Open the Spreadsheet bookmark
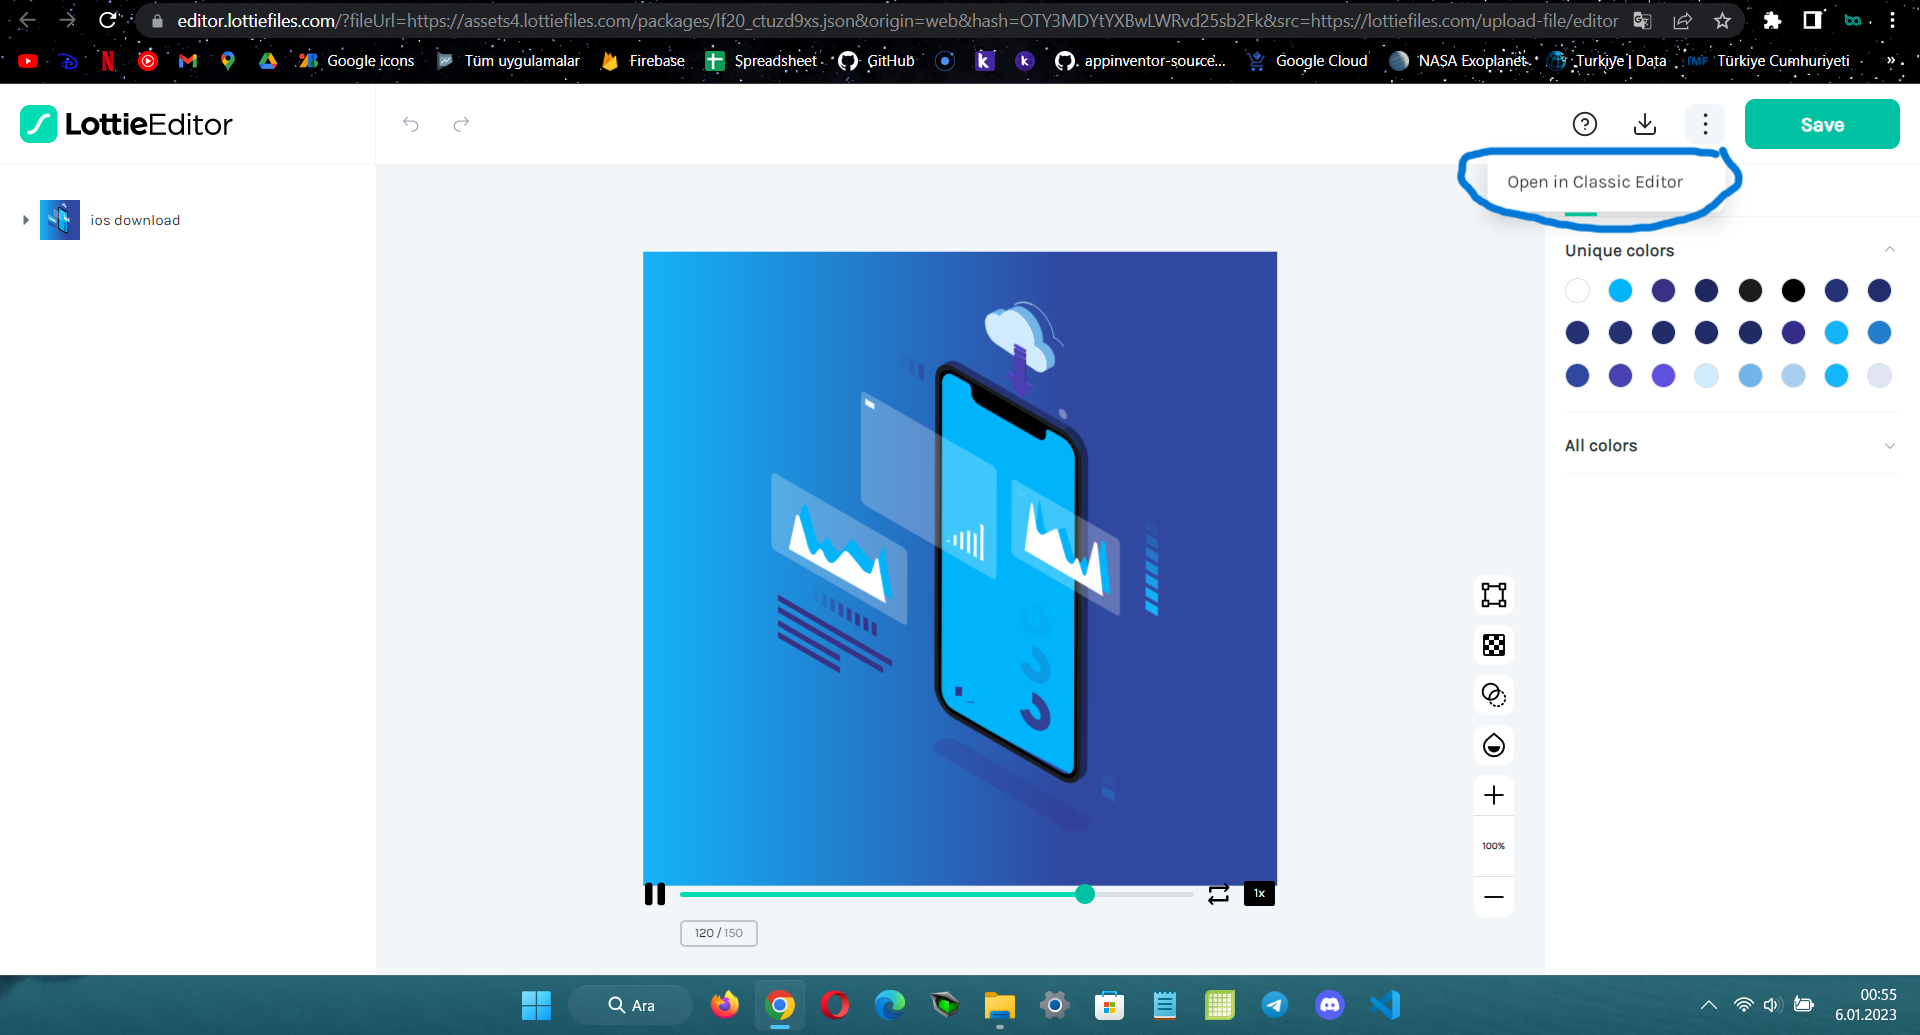1920x1035 pixels. [761, 61]
